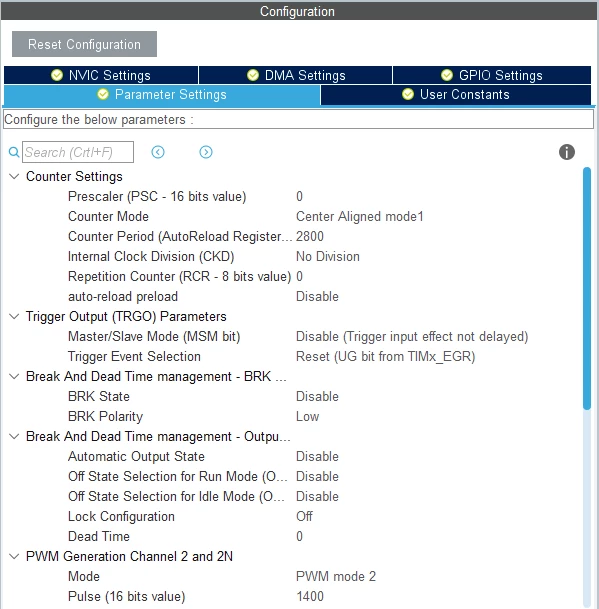Edit the Prescaler value 0

[300, 197]
